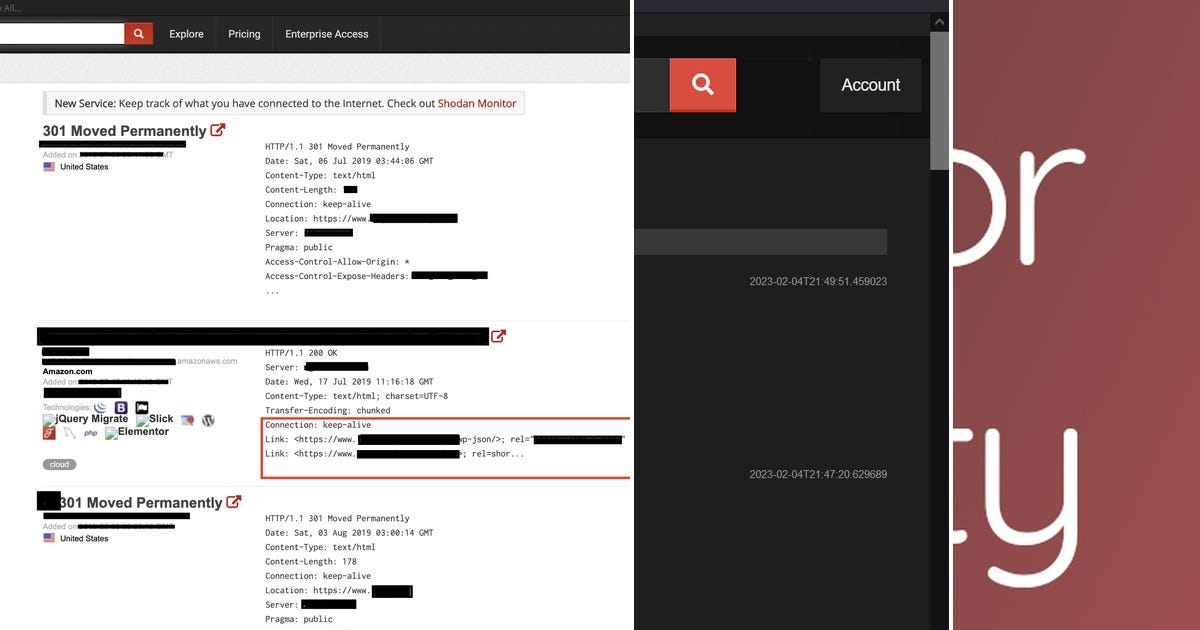Click the large red search button
The width and height of the screenshot is (1200, 630).
[x=702, y=85]
